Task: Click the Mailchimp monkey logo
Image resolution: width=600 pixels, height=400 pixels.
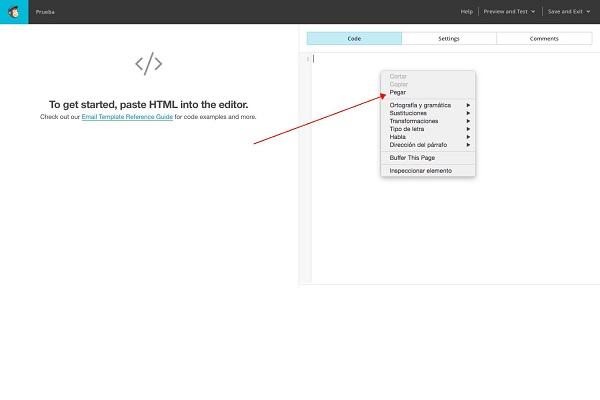Action: coord(13,11)
